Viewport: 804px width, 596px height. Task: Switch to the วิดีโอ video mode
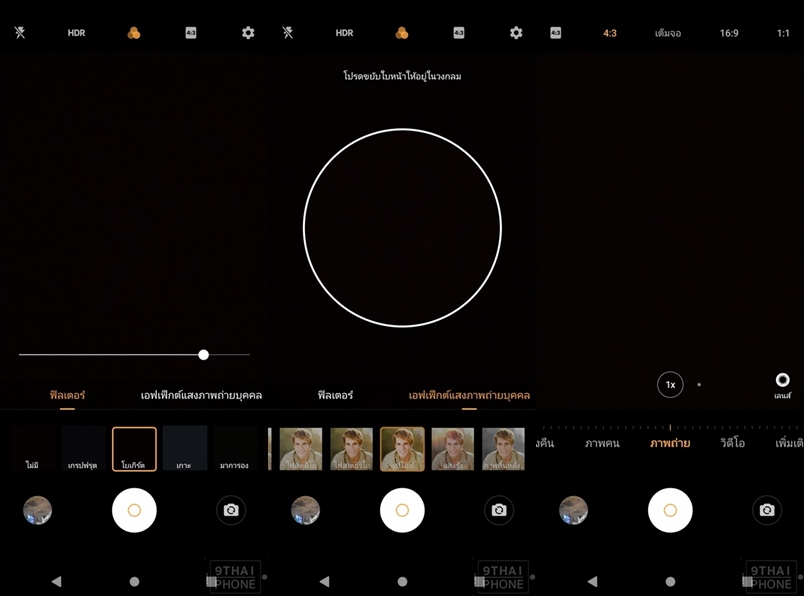pos(732,442)
